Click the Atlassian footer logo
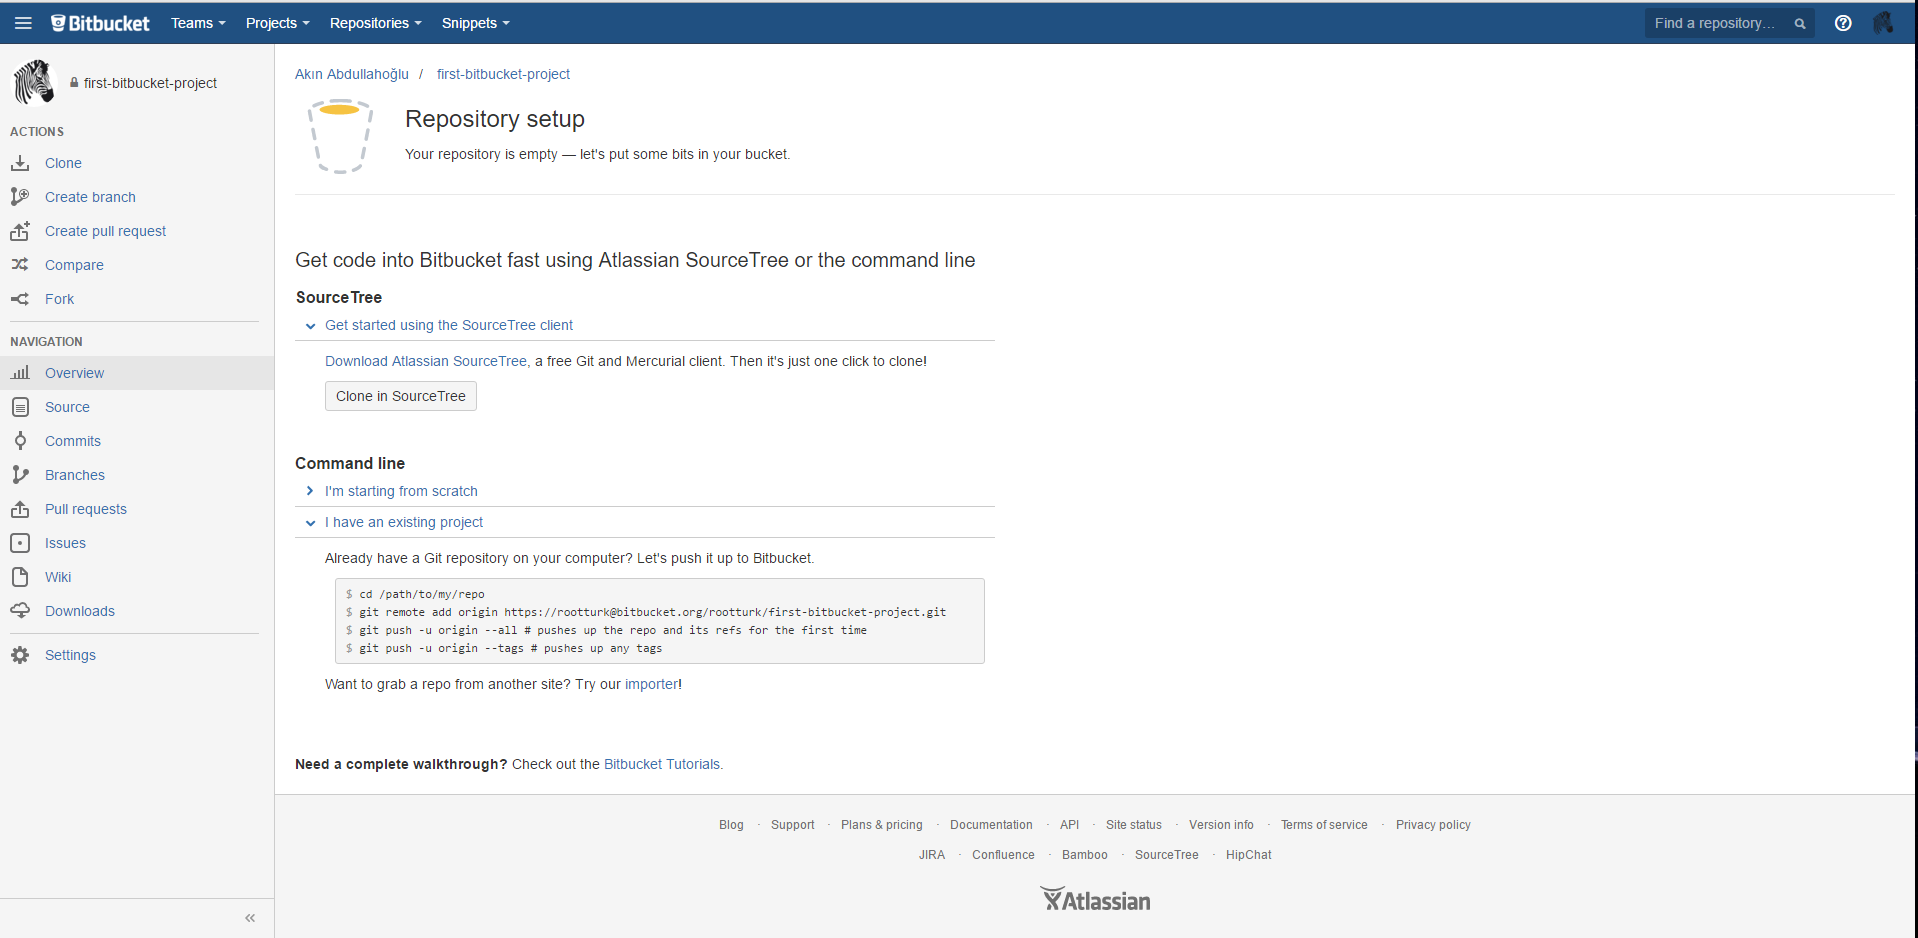Image resolution: width=1918 pixels, height=938 pixels. [x=1095, y=899]
